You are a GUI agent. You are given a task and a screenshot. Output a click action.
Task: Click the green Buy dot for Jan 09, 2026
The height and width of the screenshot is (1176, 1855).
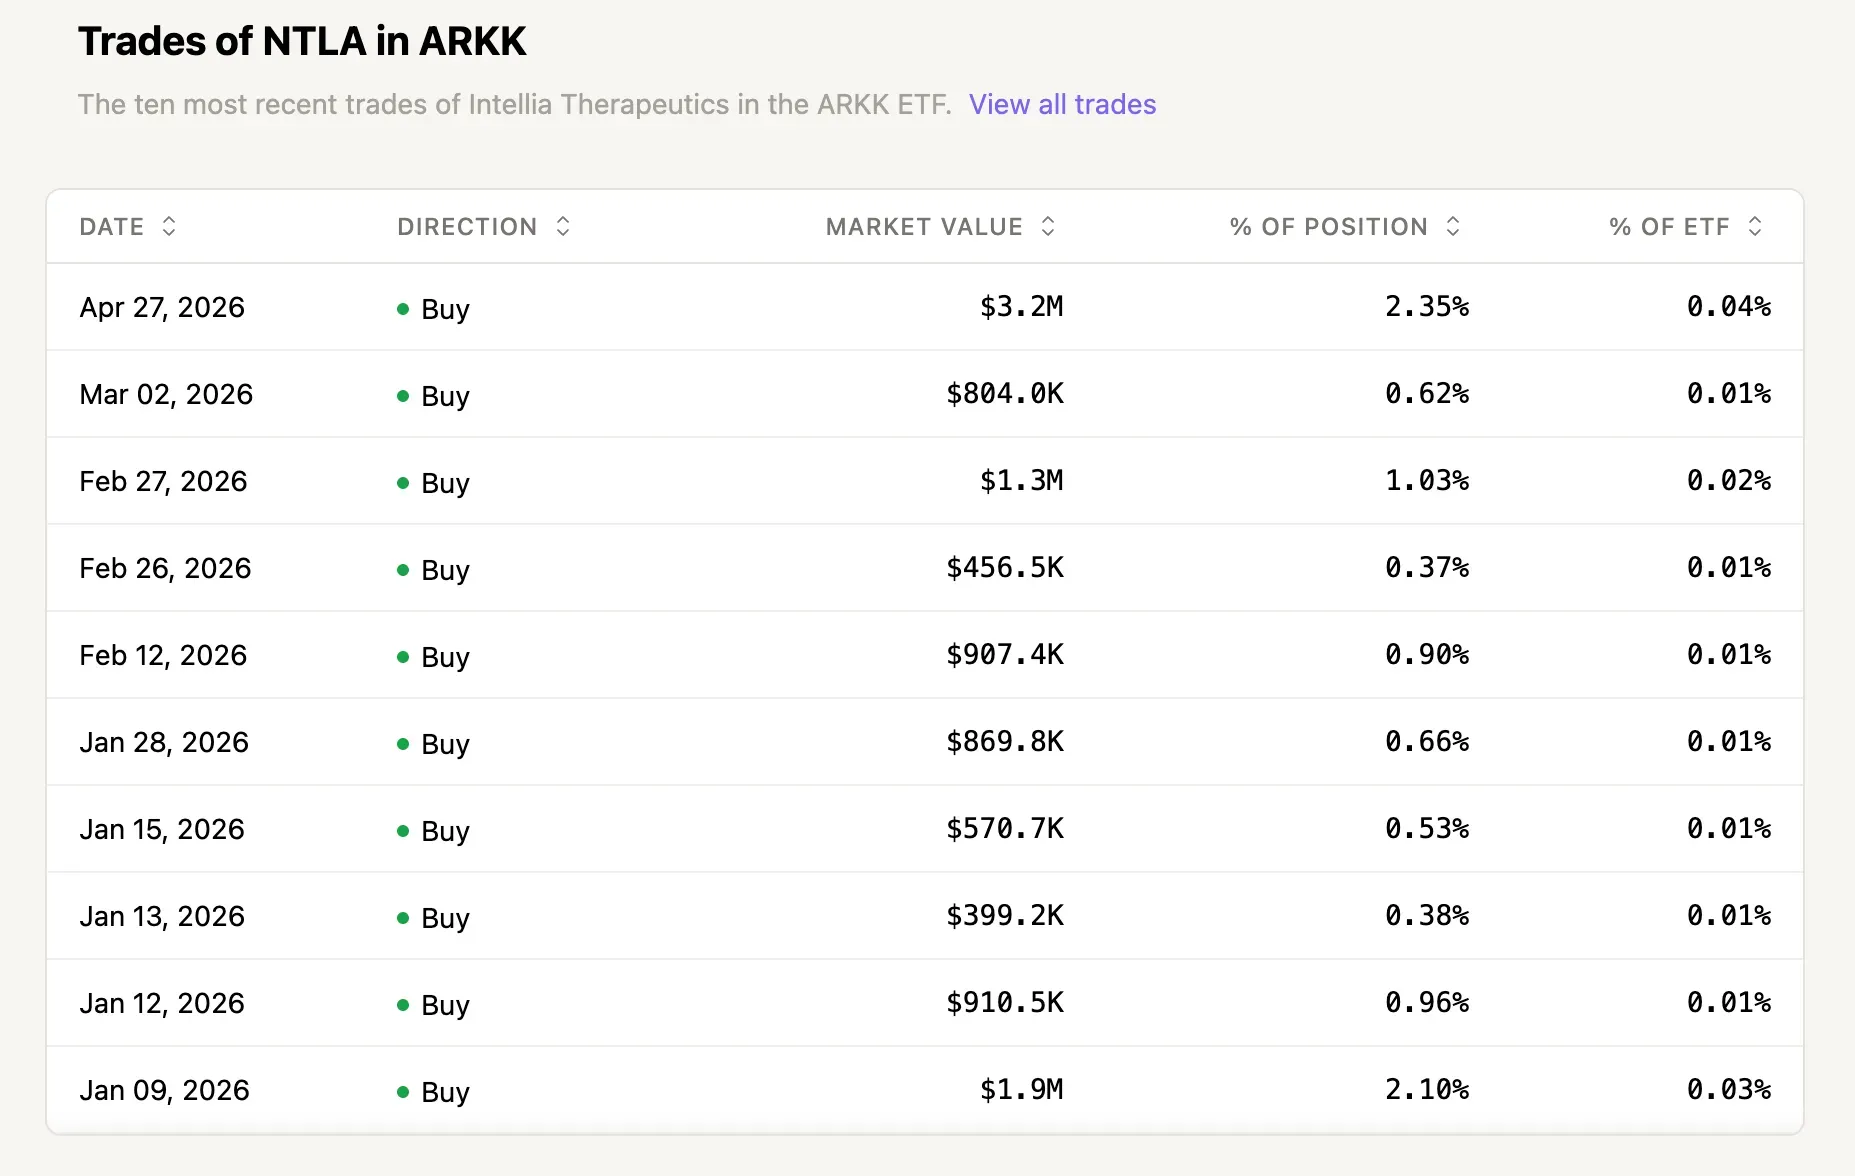[403, 1092]
